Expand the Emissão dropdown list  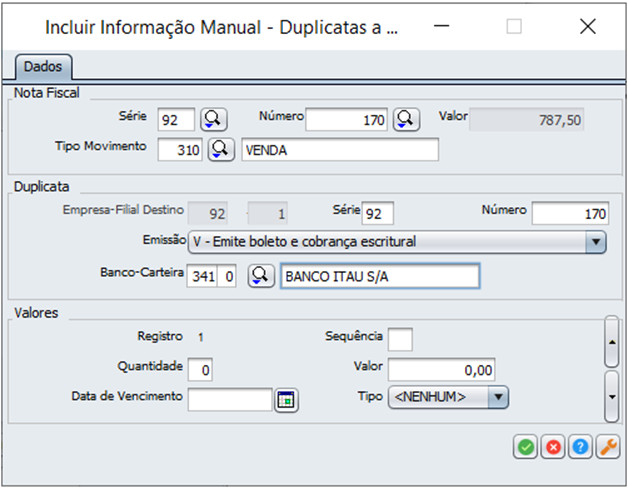coord(596,241)
